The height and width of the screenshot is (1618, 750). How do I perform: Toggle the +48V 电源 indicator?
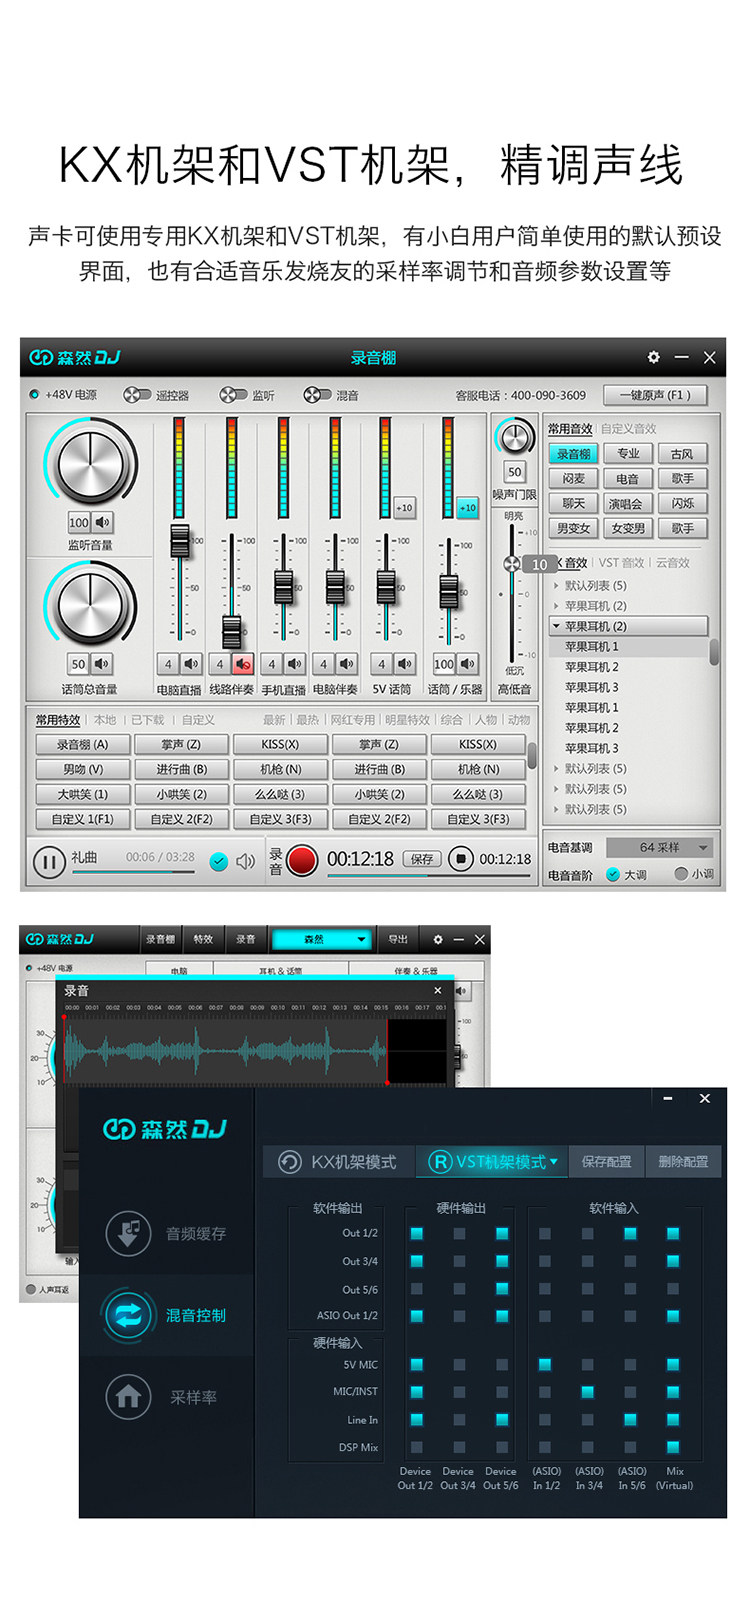click(34, 395)
